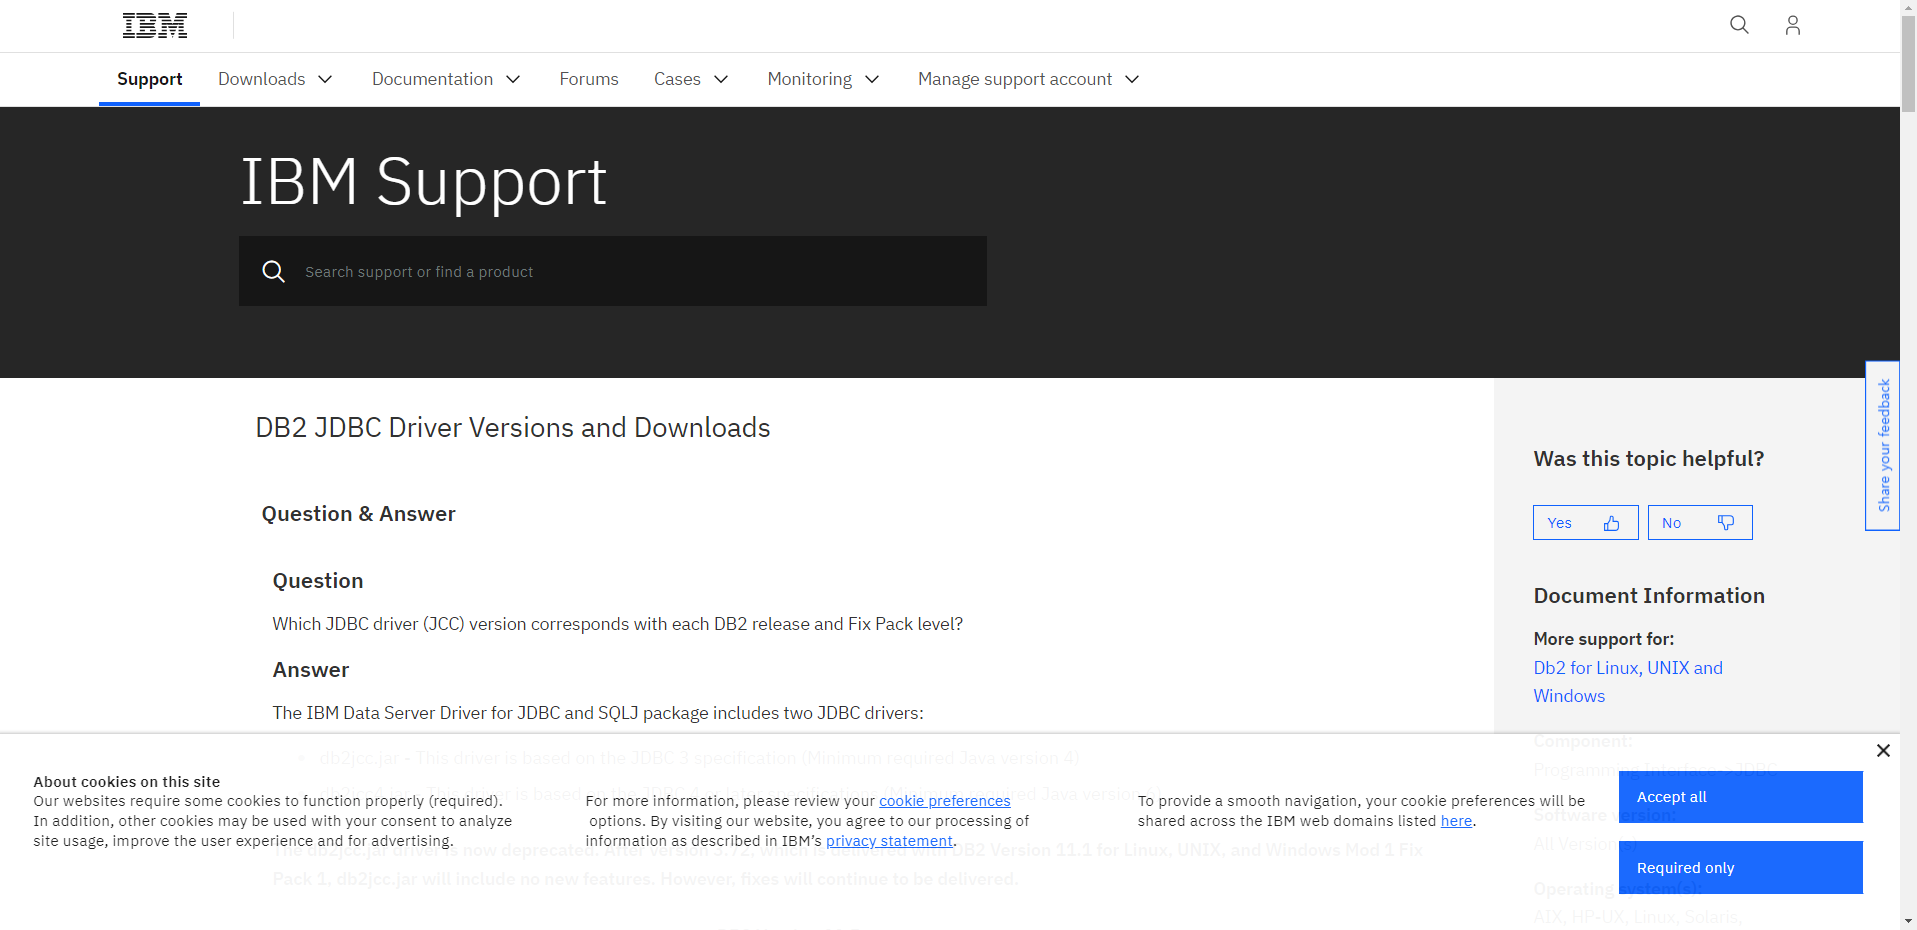This screenshot has width=1917, height=930.
Task: Open Manage support account menu
Action: [x=1015, y=79]
